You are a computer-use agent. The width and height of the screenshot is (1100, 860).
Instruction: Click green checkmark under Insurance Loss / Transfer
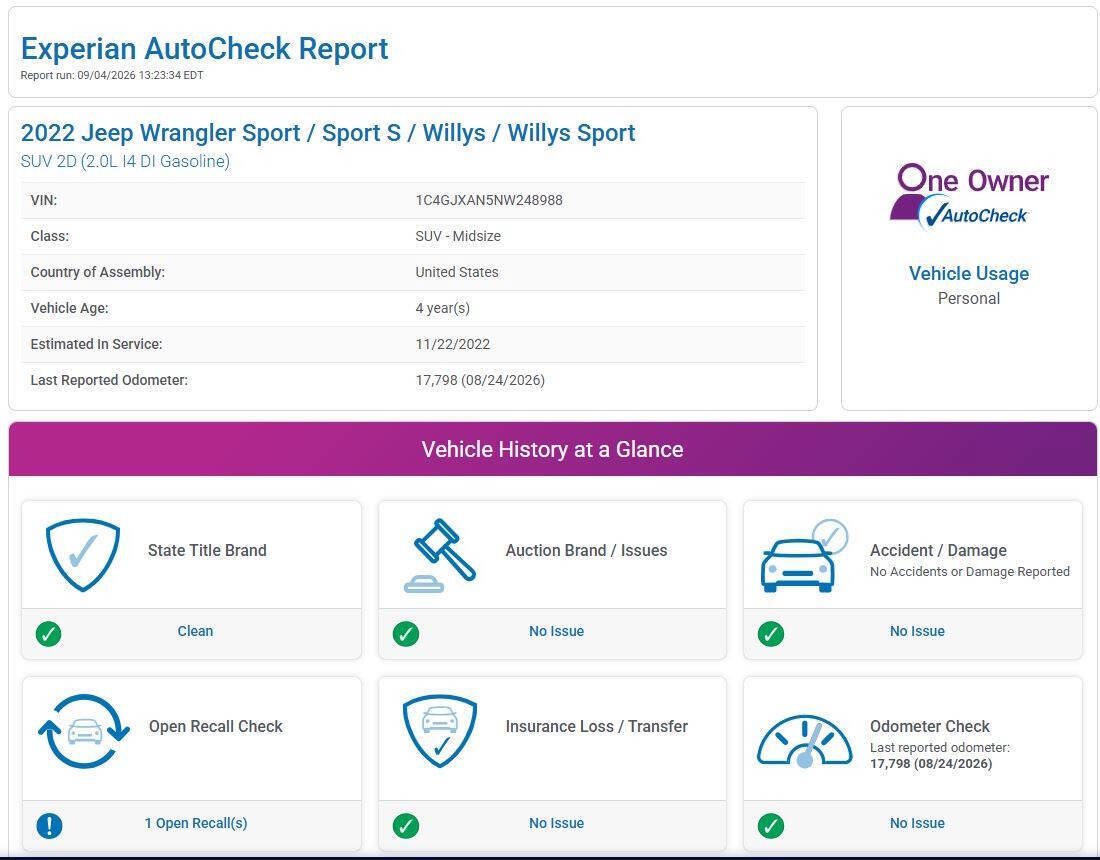click(x=405, y=826)
